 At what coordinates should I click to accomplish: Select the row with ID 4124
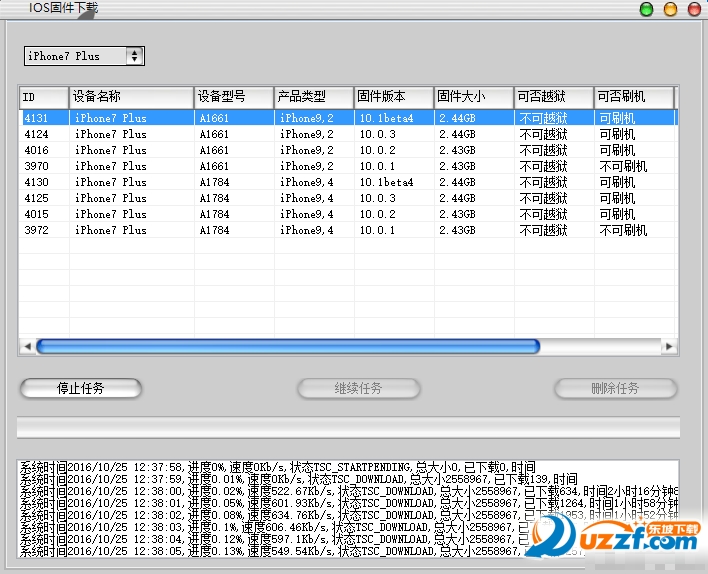pos(349,134)
